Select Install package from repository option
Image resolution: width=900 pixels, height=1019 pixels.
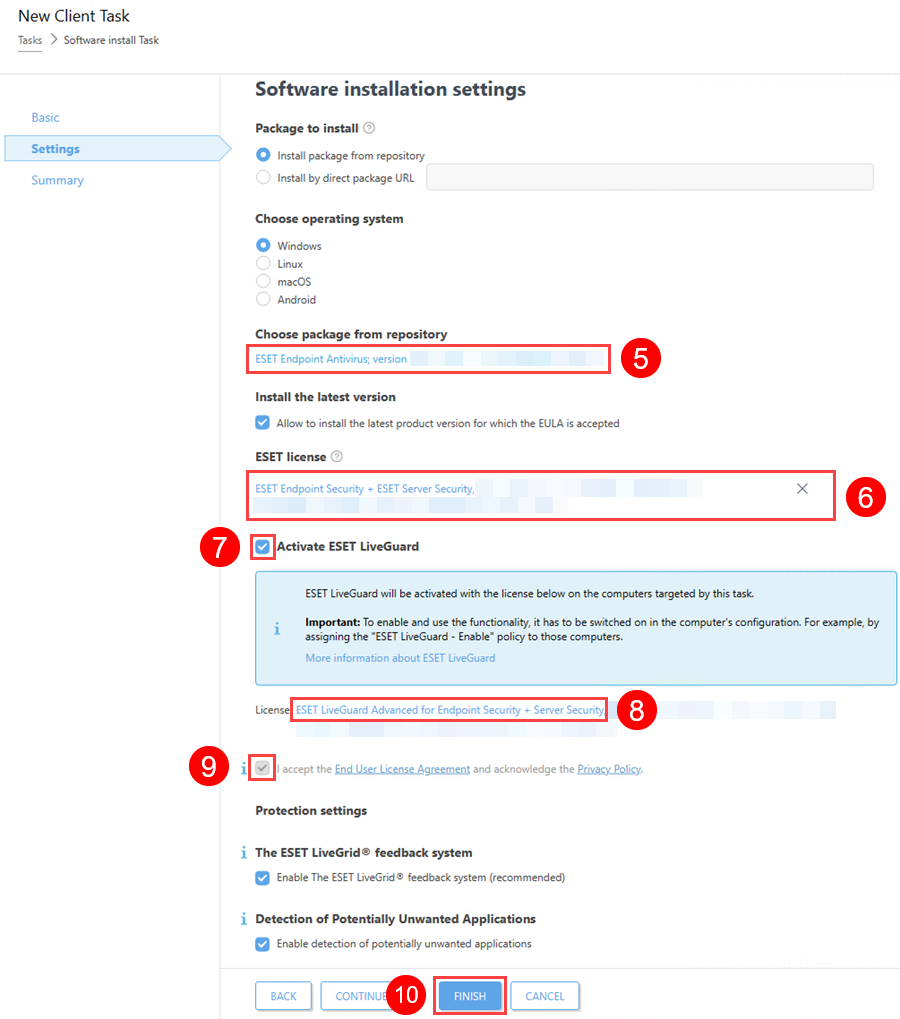click(263, 155)
